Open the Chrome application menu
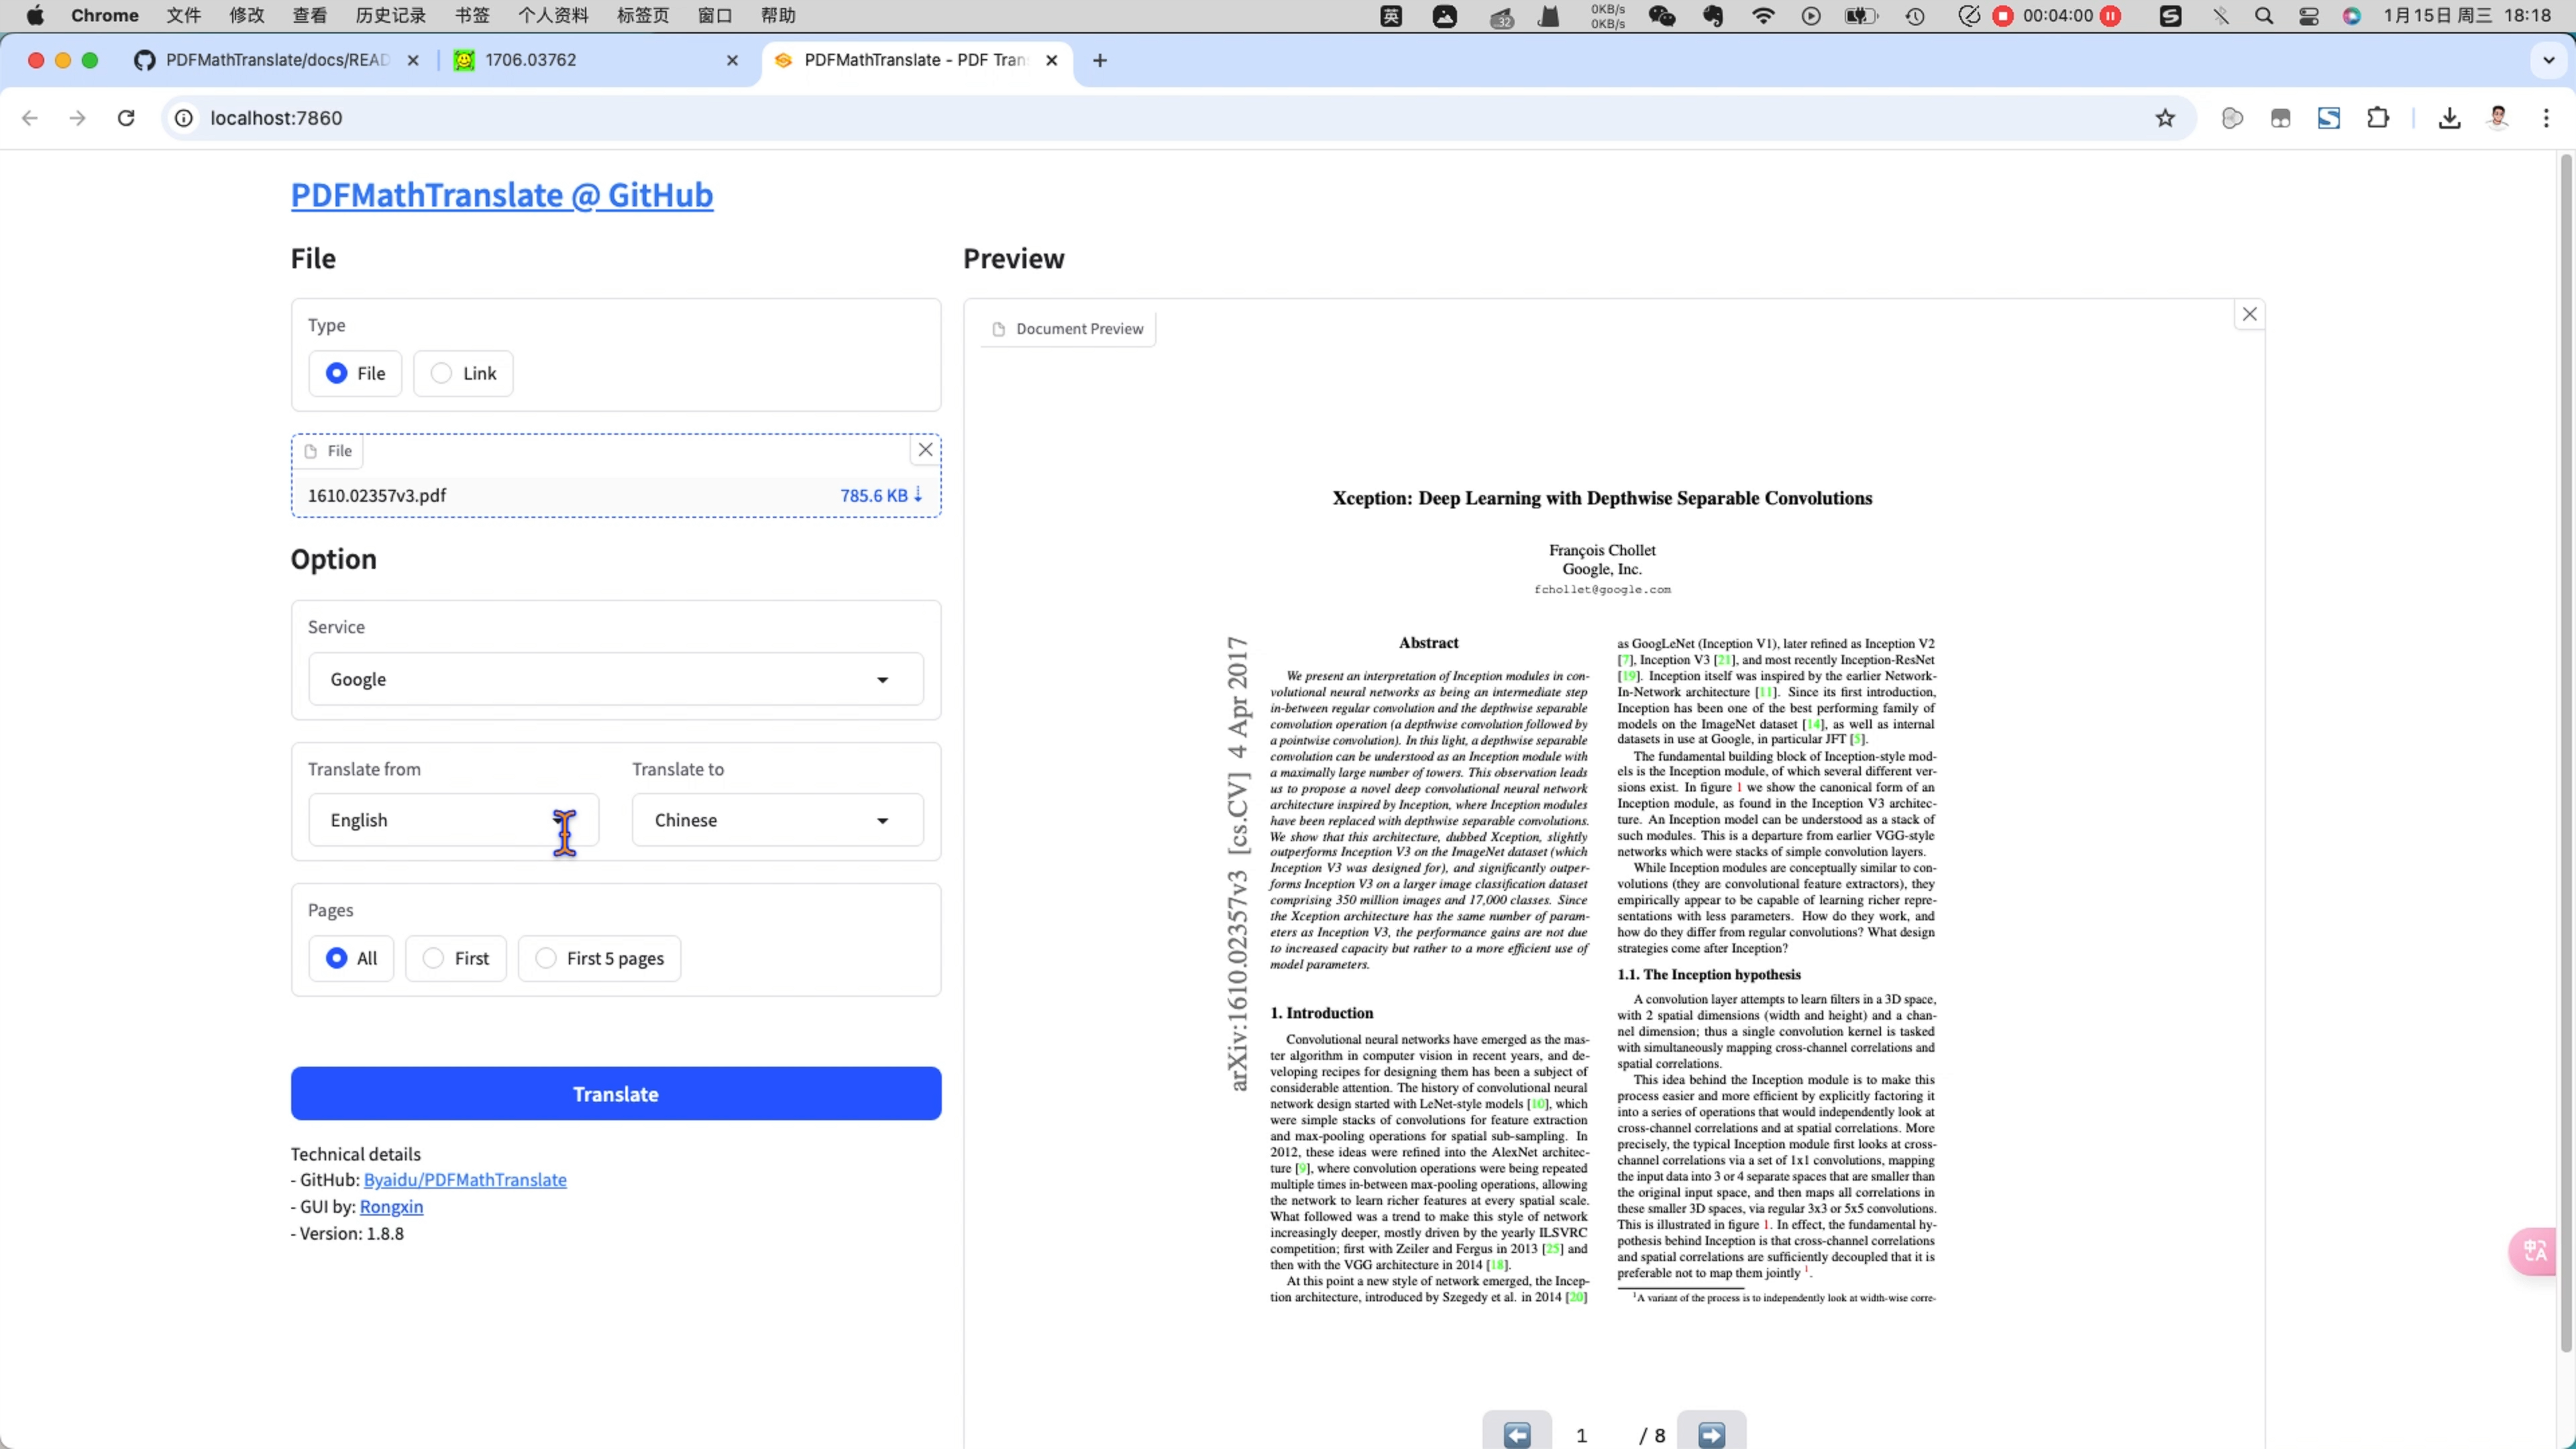 tap(105, 15)
